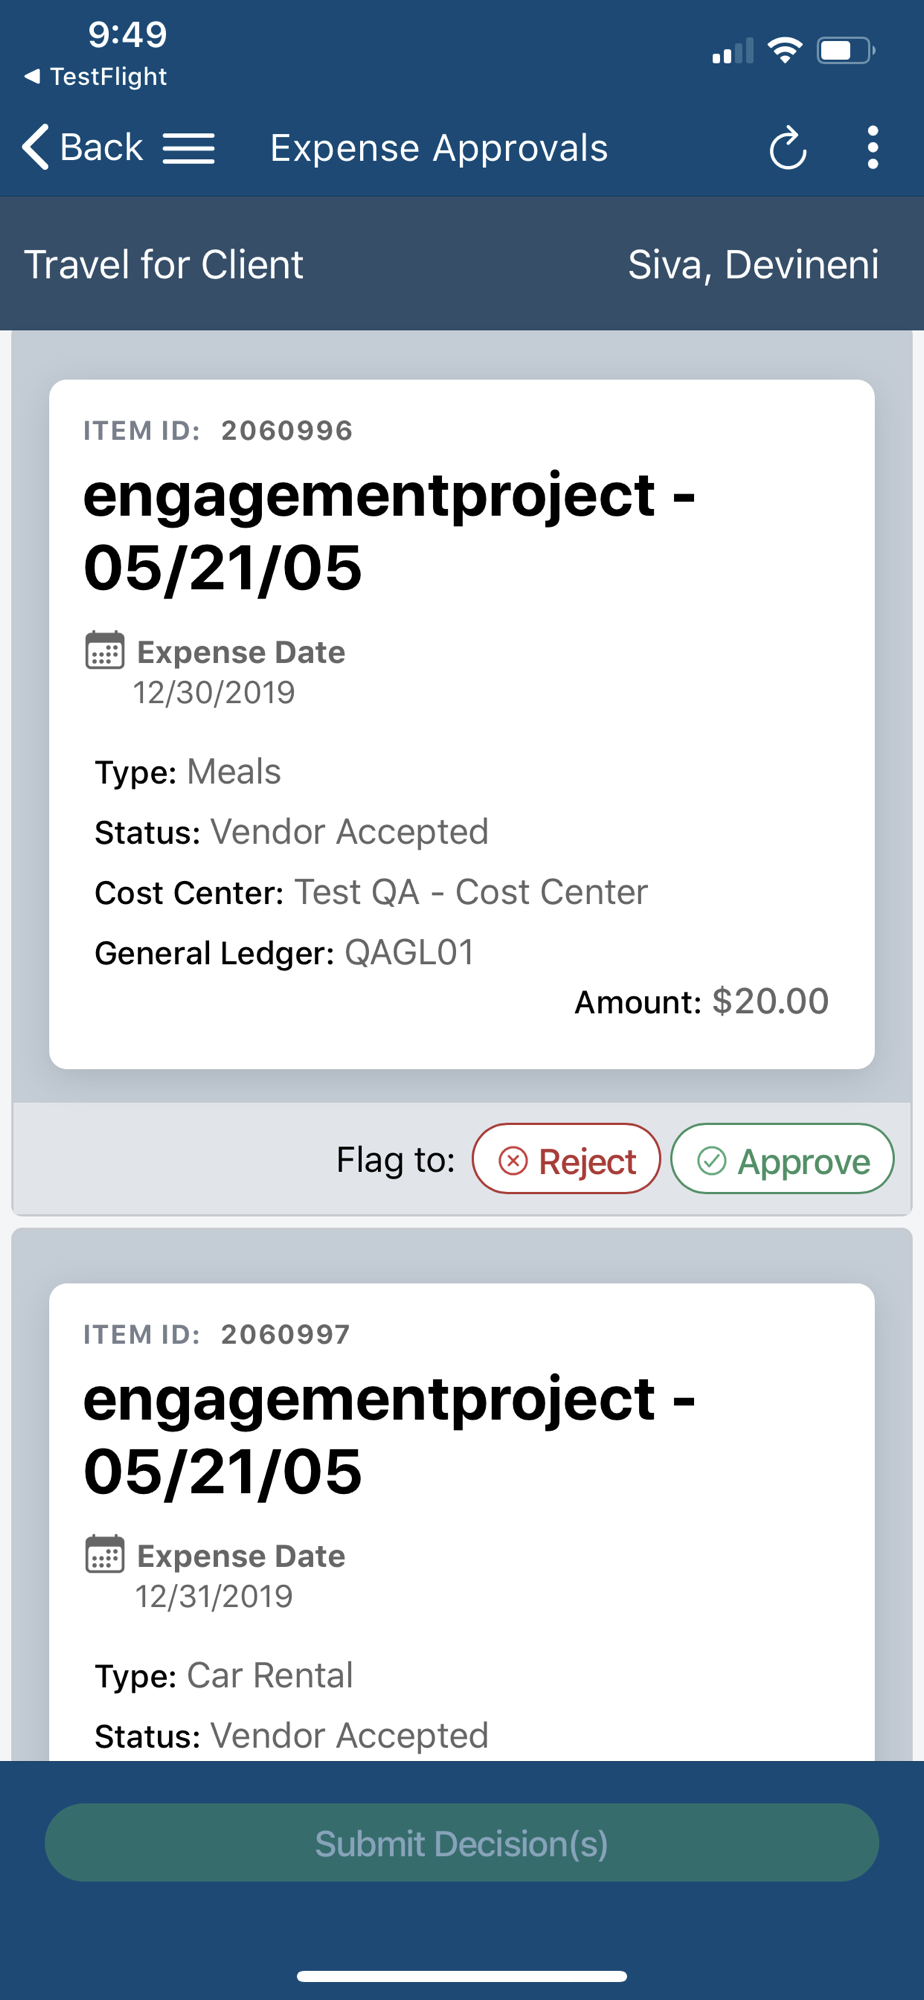Tap the $20.00 amount on Meals expense
Screen dimensions: 924x2000
(x=770, y=1001)
